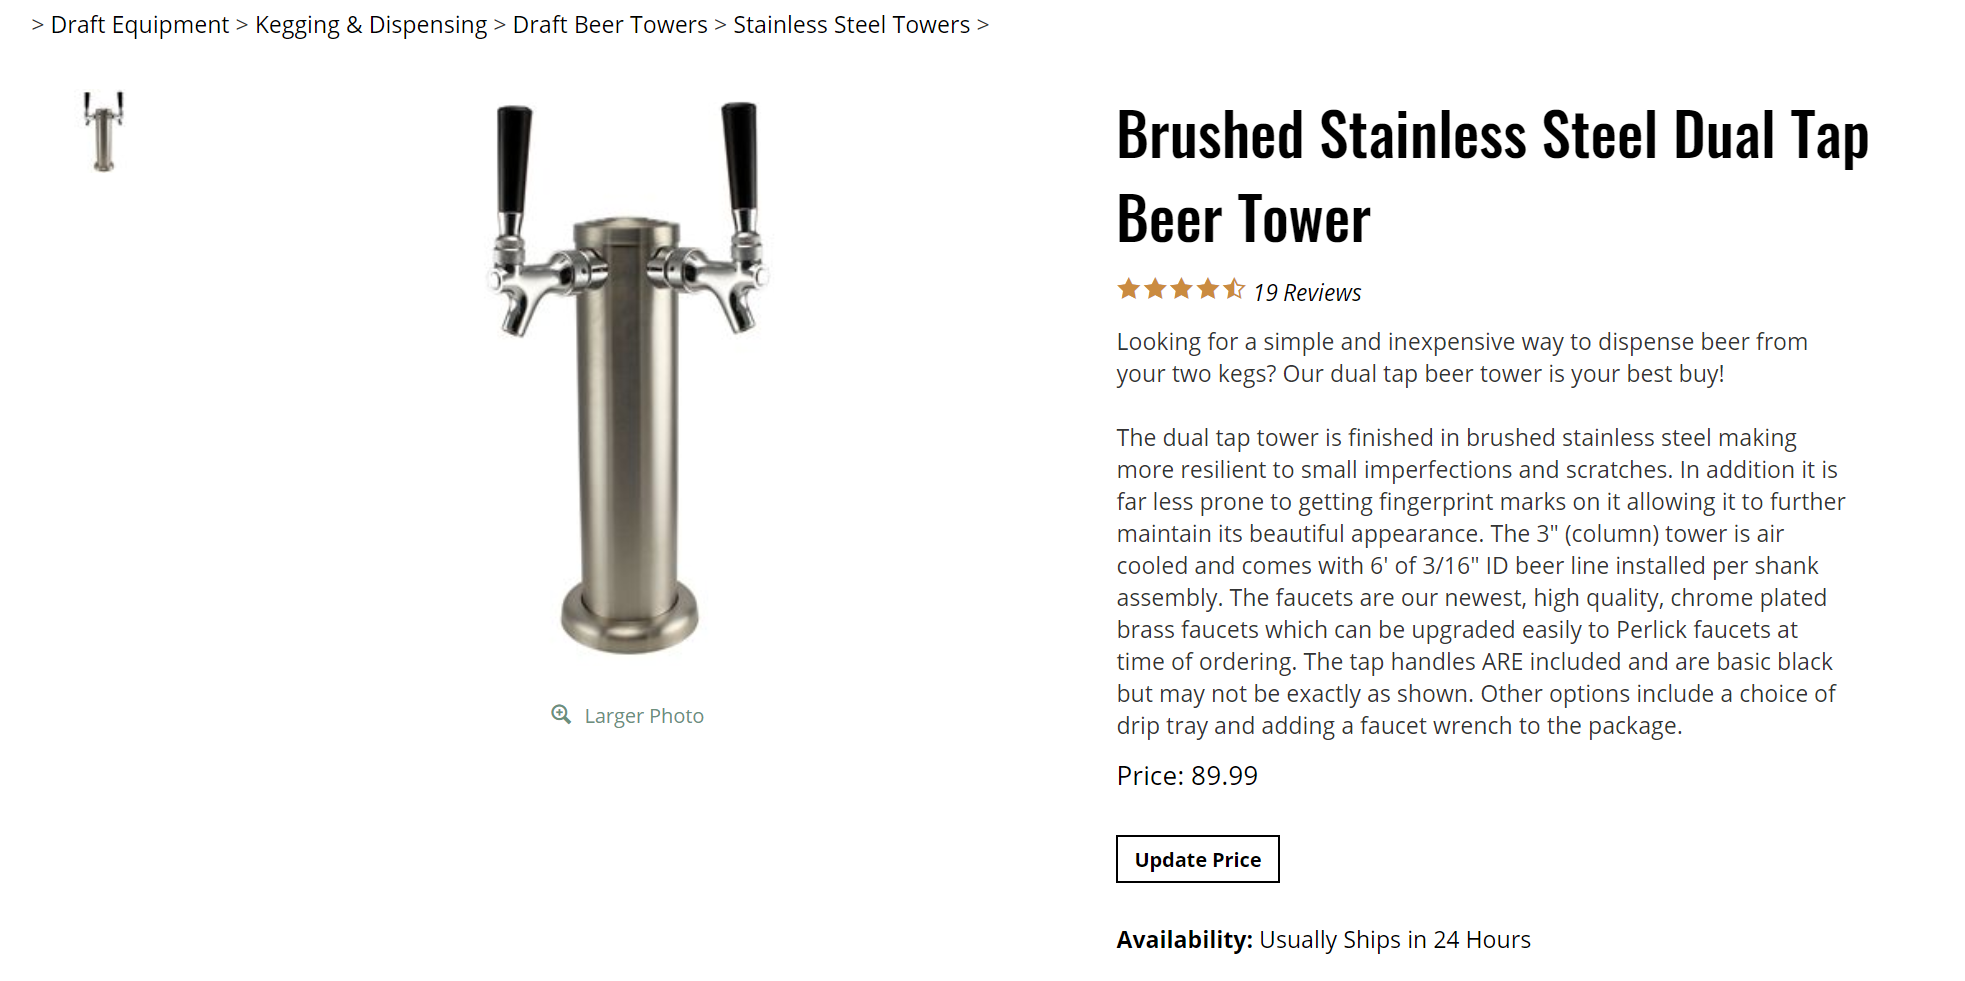
Task: Click the third rating star
Action: [1182, 290]
